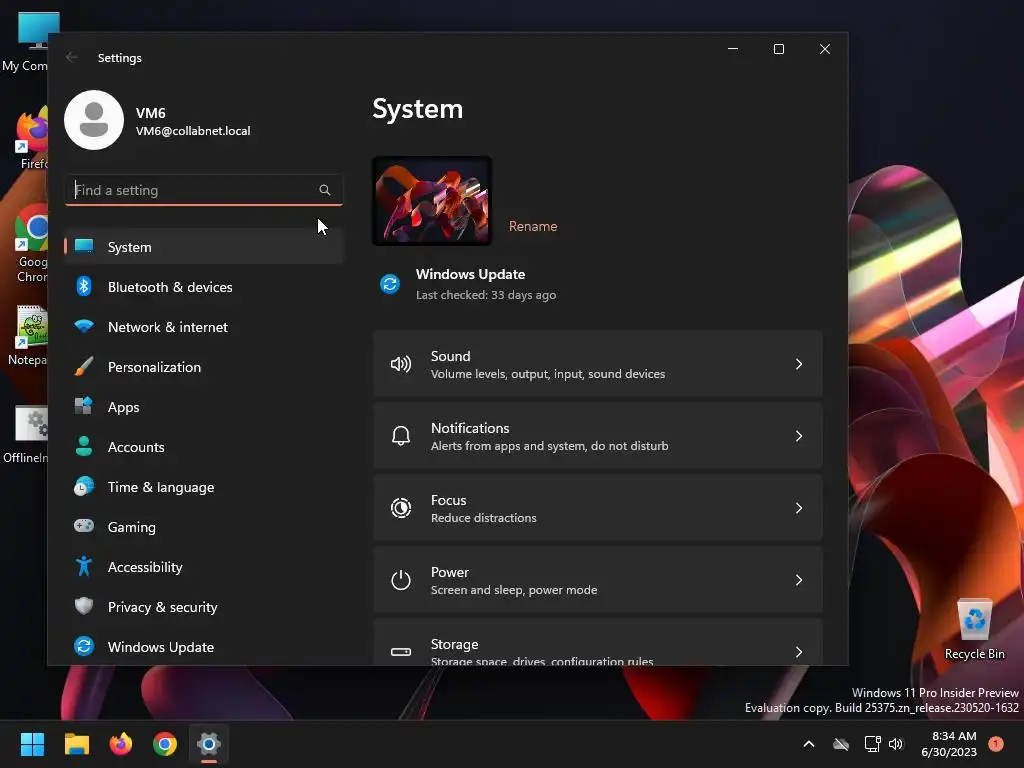The height and width of the screenshot is (768, 1024).
Task: Open Gaming settings
Action: click(204, 526)
